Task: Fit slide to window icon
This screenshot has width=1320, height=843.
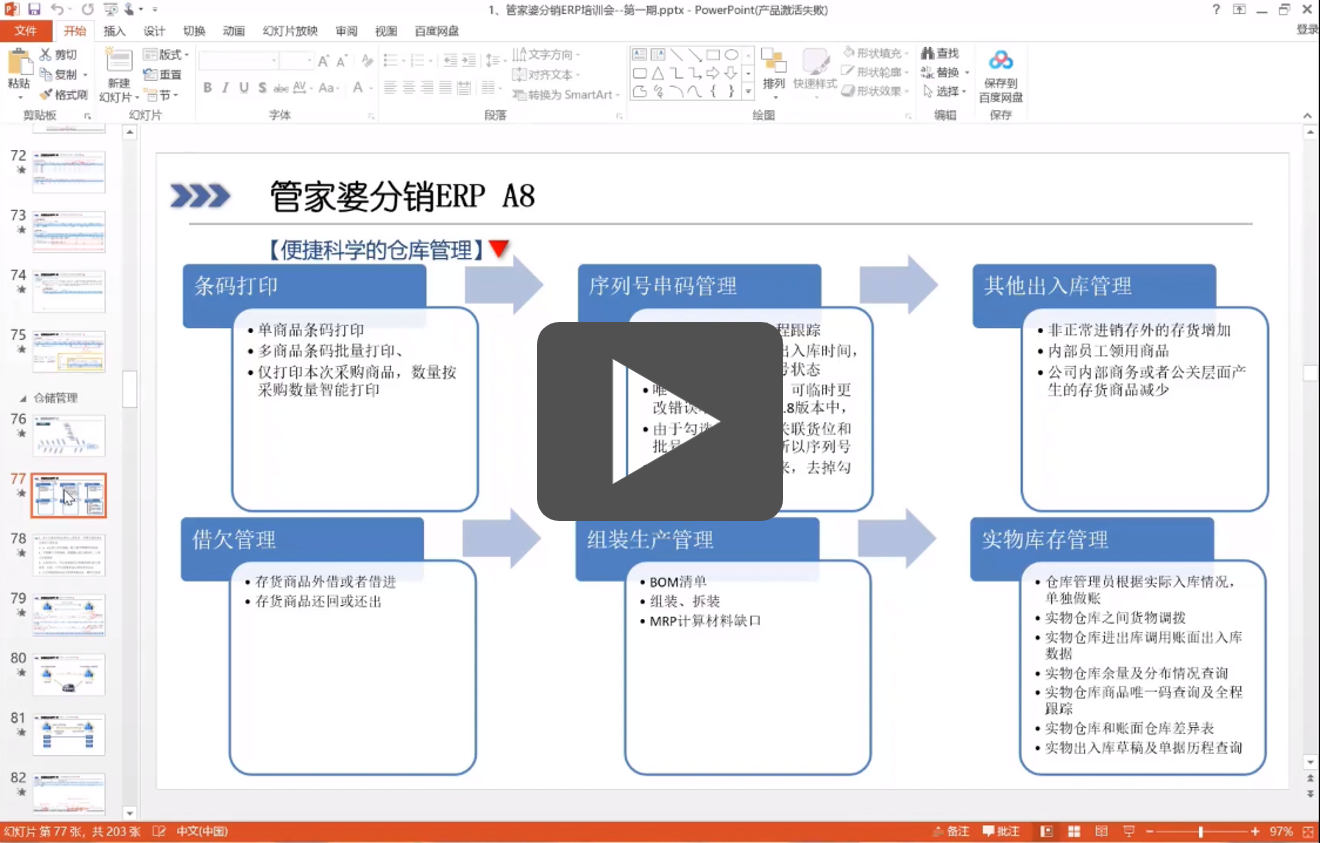Action: [1307, 832]
